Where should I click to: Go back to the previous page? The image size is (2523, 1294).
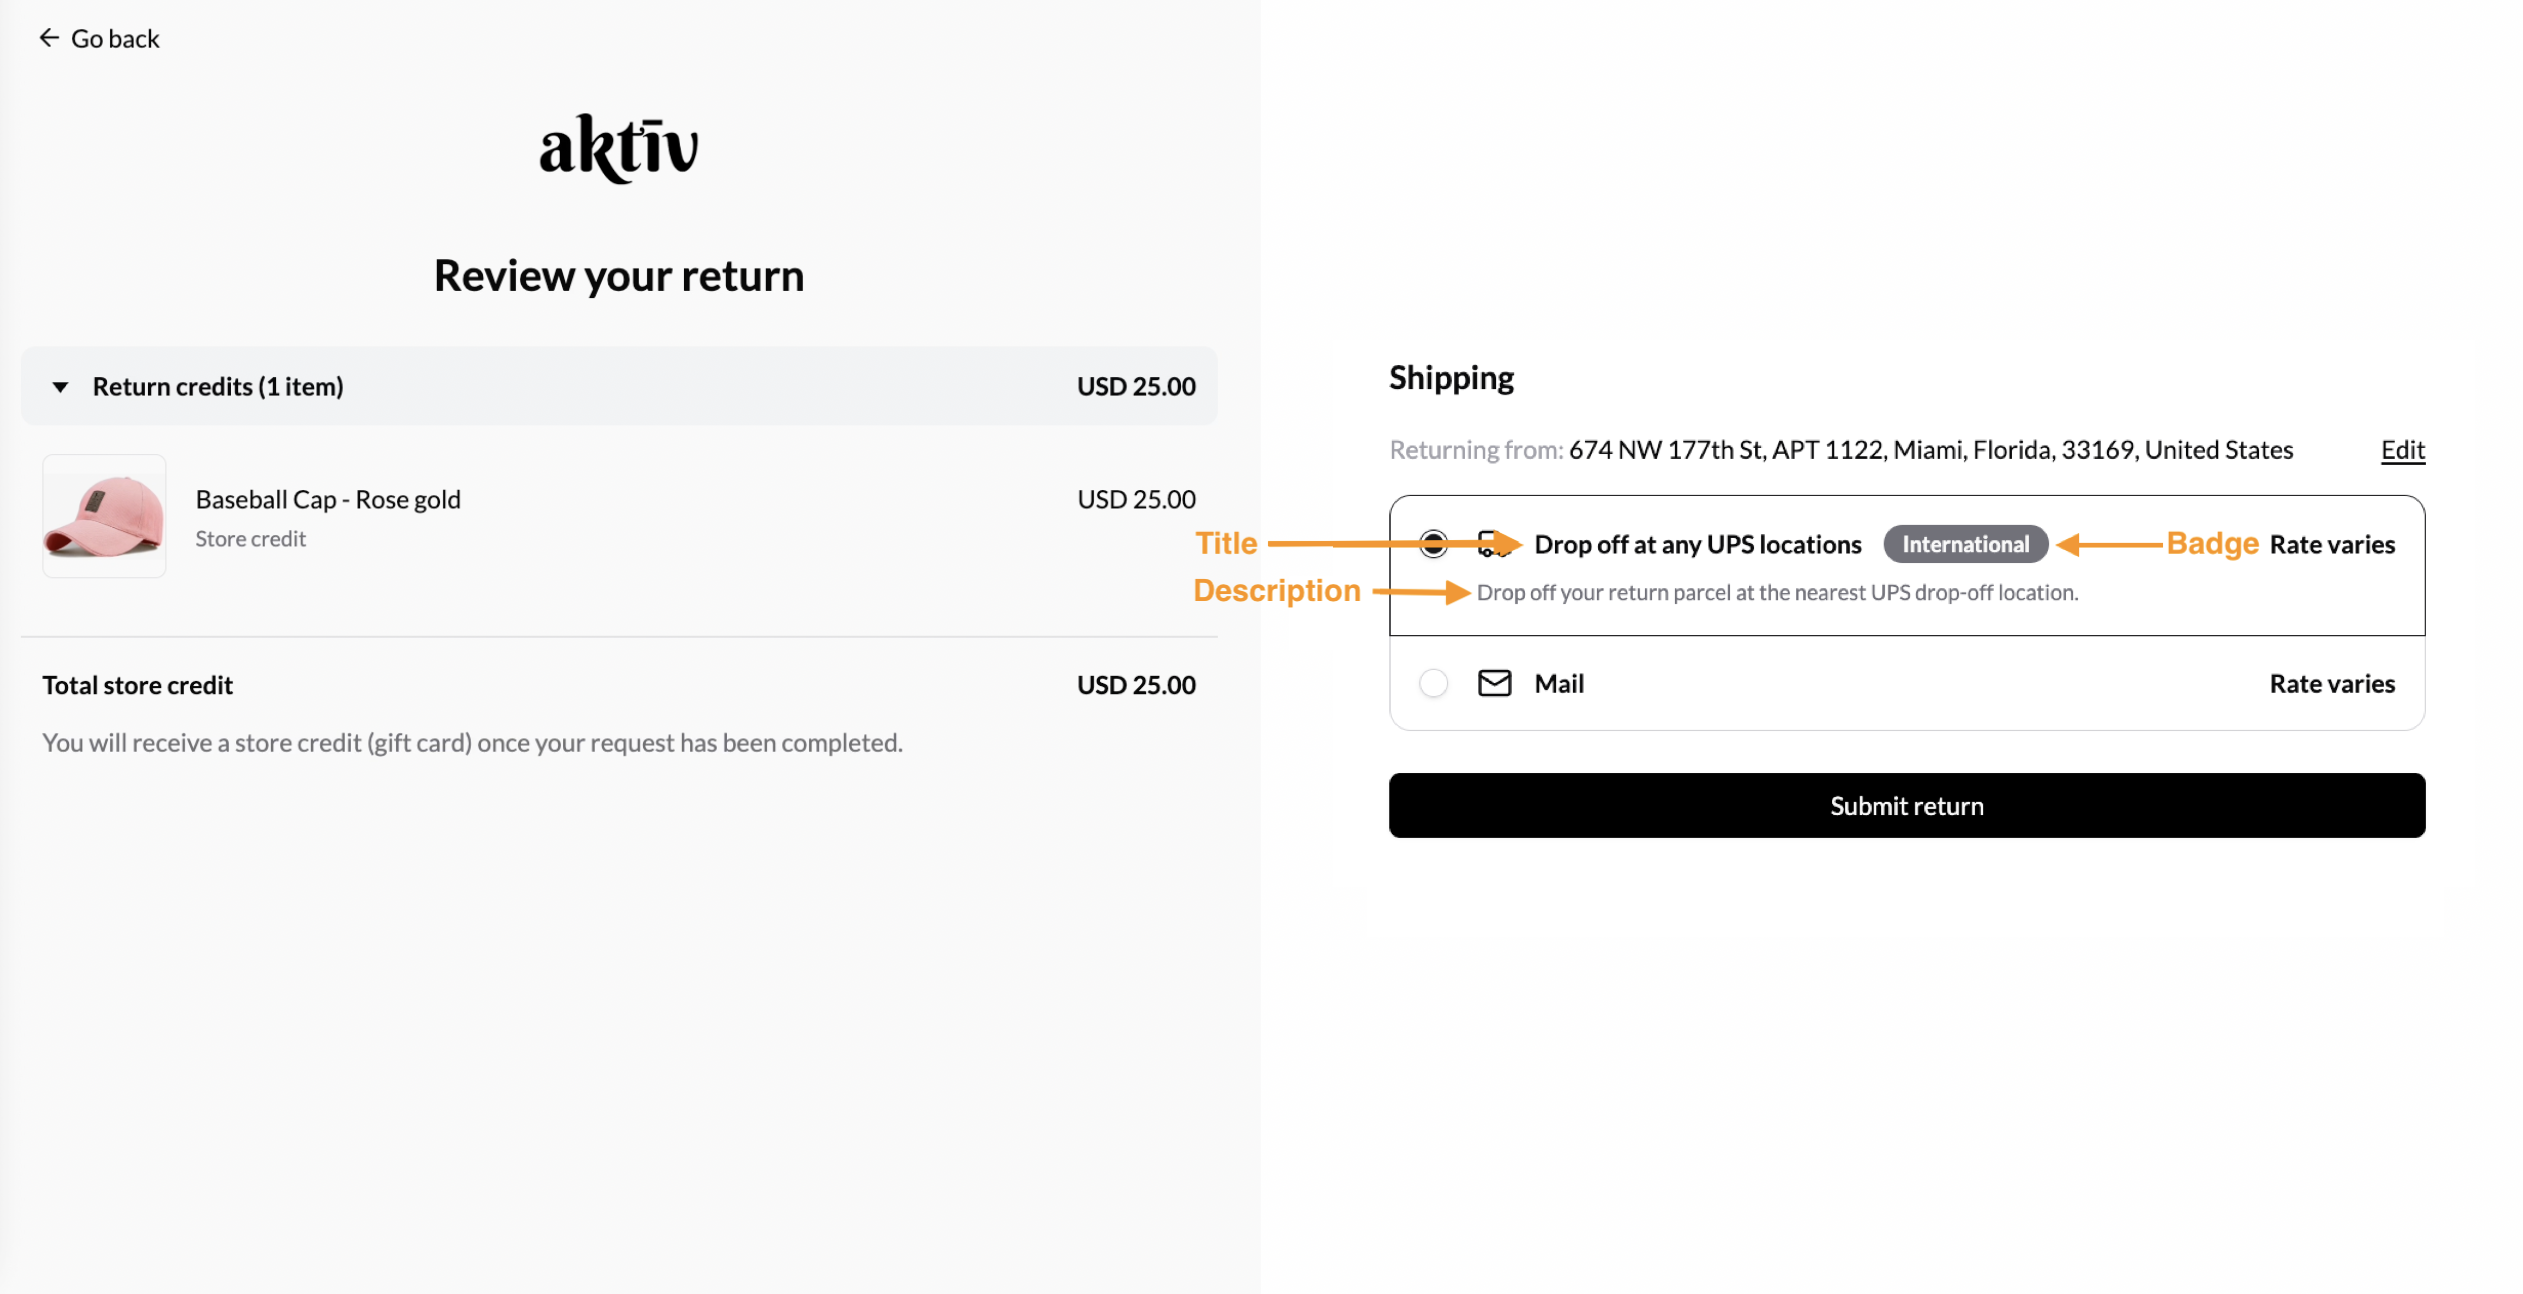(x=99, y=38)
